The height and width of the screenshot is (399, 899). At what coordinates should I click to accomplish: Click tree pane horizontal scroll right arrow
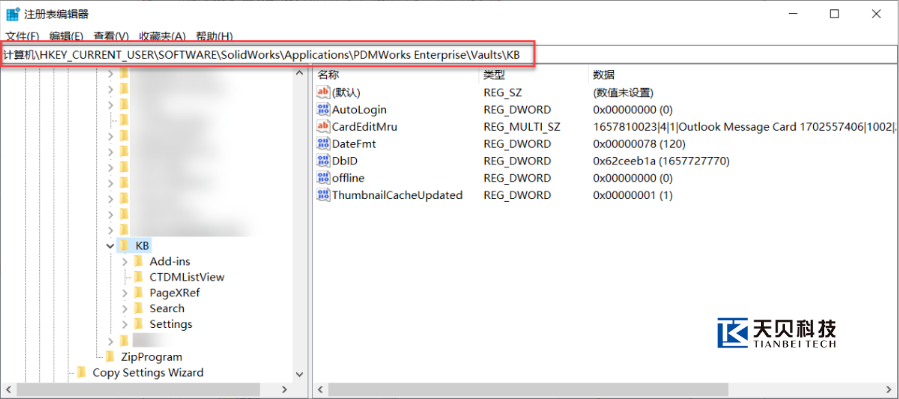pyautogui.click(x=285, y=389)
